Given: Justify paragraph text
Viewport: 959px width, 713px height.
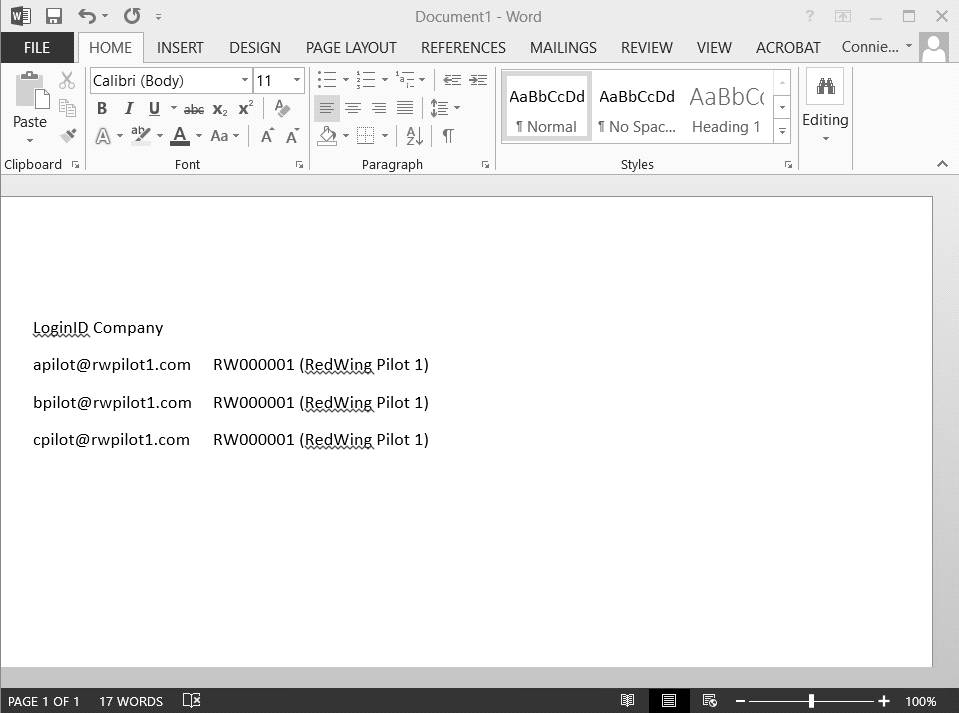Looking at the screenshot, I should [405, 108].
